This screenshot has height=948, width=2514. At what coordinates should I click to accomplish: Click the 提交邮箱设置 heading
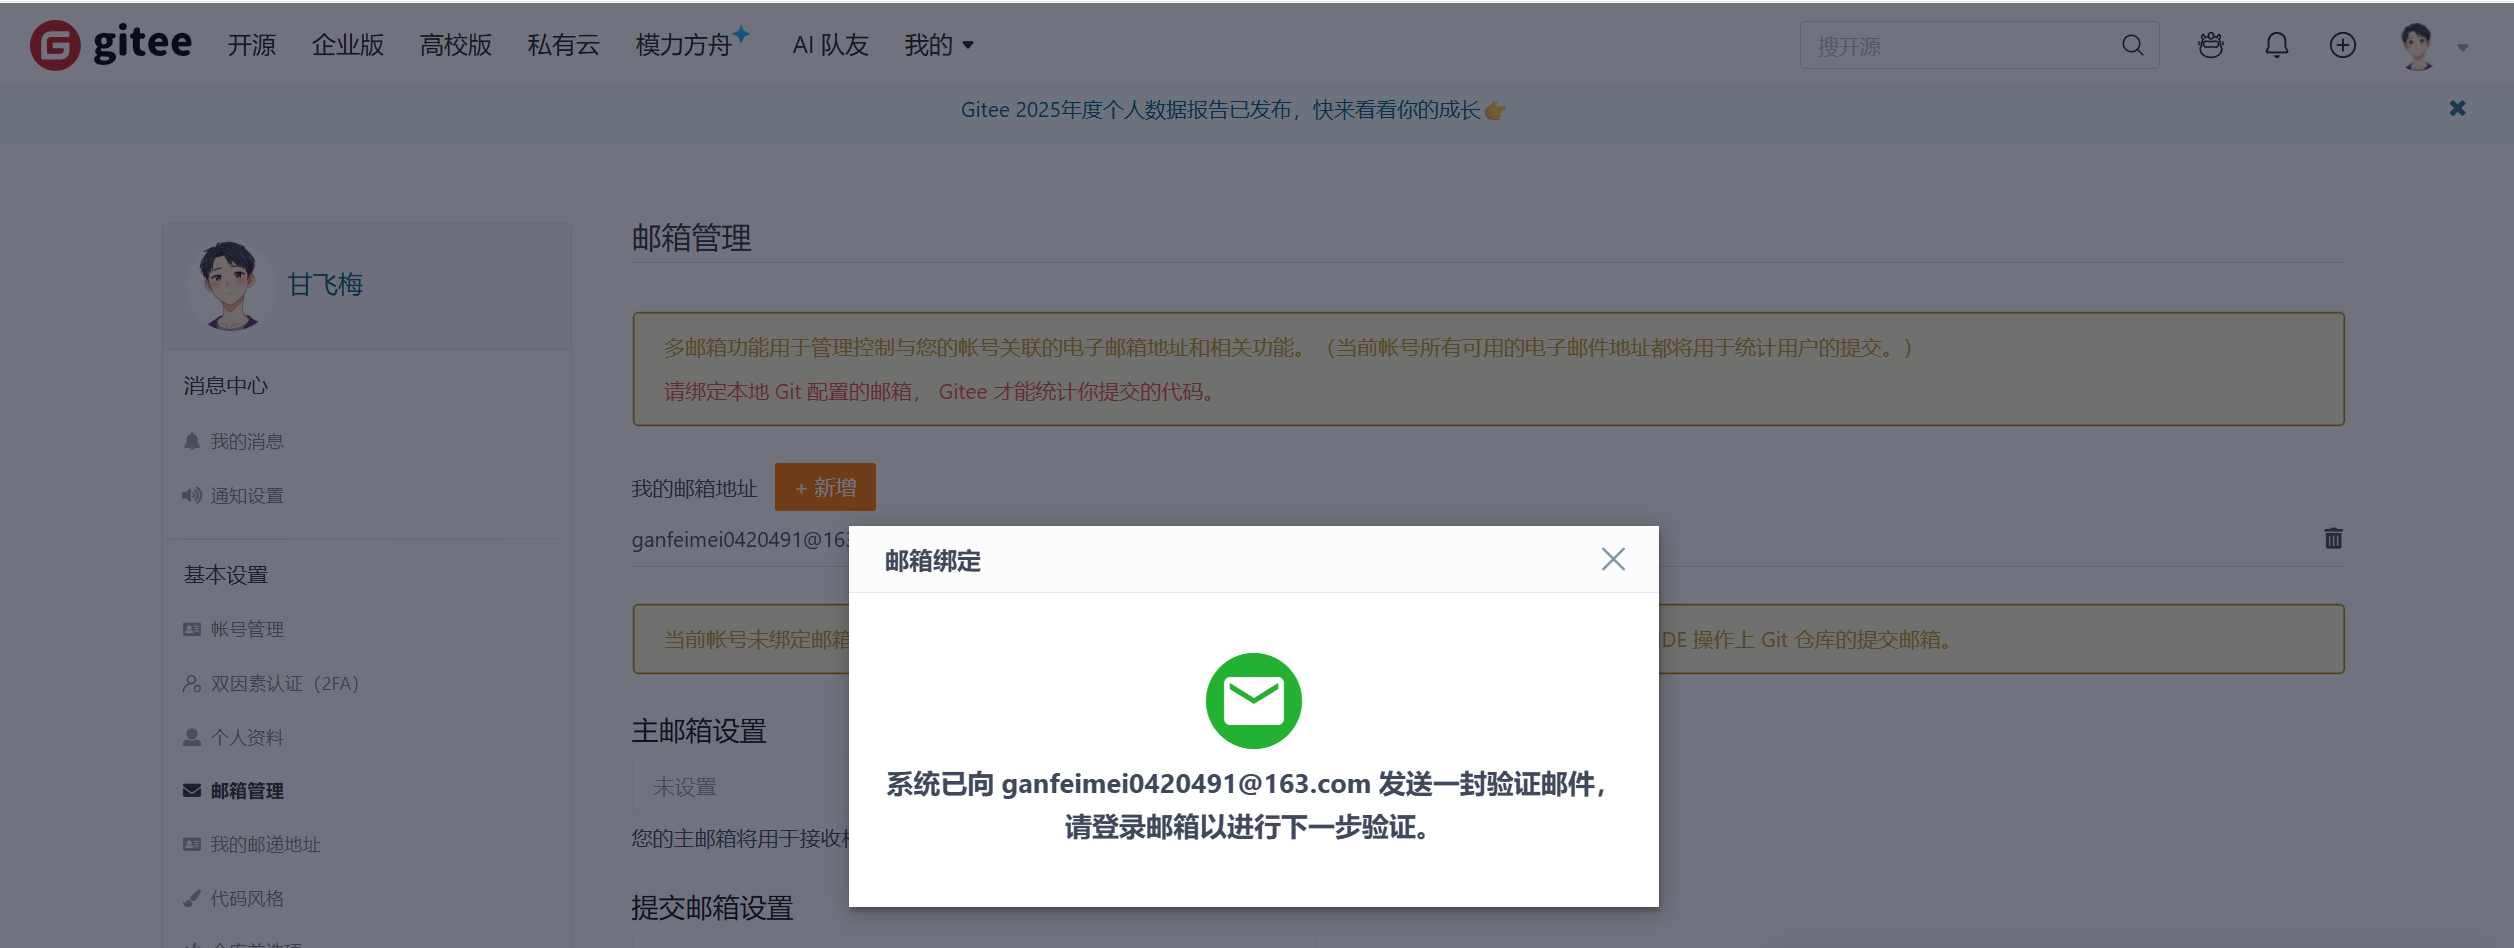pos(712,908)
